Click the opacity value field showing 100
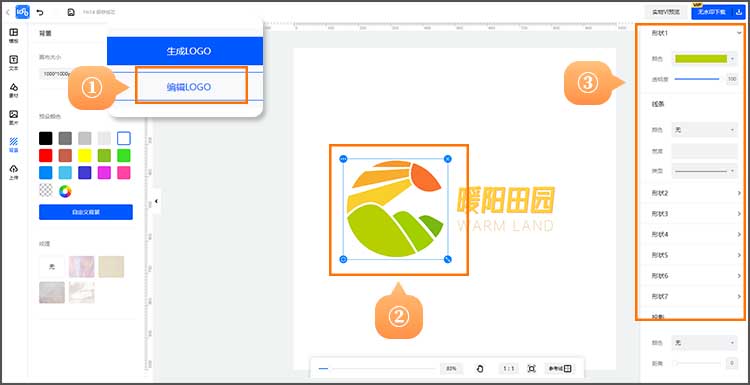 click(x=732, y=79)
